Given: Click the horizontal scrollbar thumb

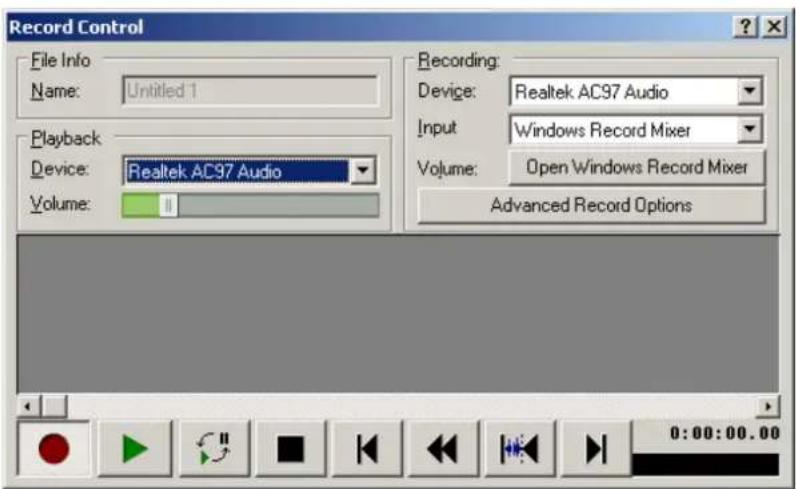Looking at the screenshot, I should tap(54, 406).
